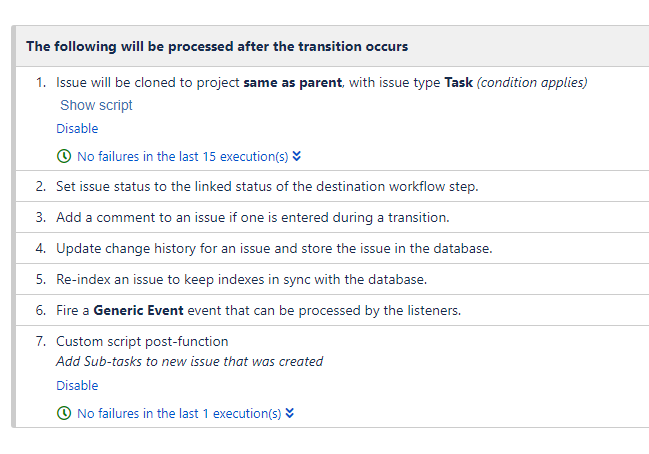Screen dimensions: 649x454
Task: Click the 'same as parent' project text
Action: [293, 82]
